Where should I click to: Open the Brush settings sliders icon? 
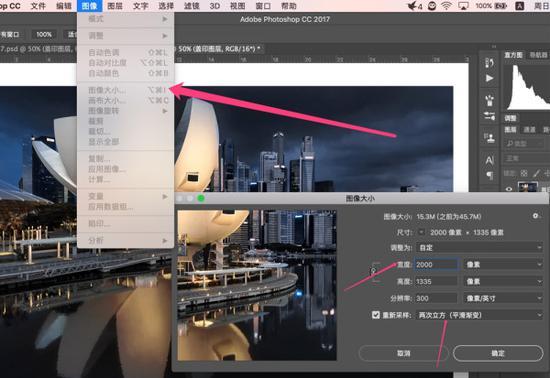(x=489, y=116)
